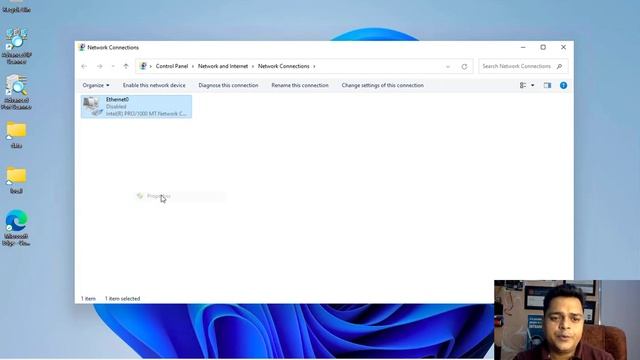Click the Back navigation arrow
Viewport: 640px width, 360px height.
(84, 66)
